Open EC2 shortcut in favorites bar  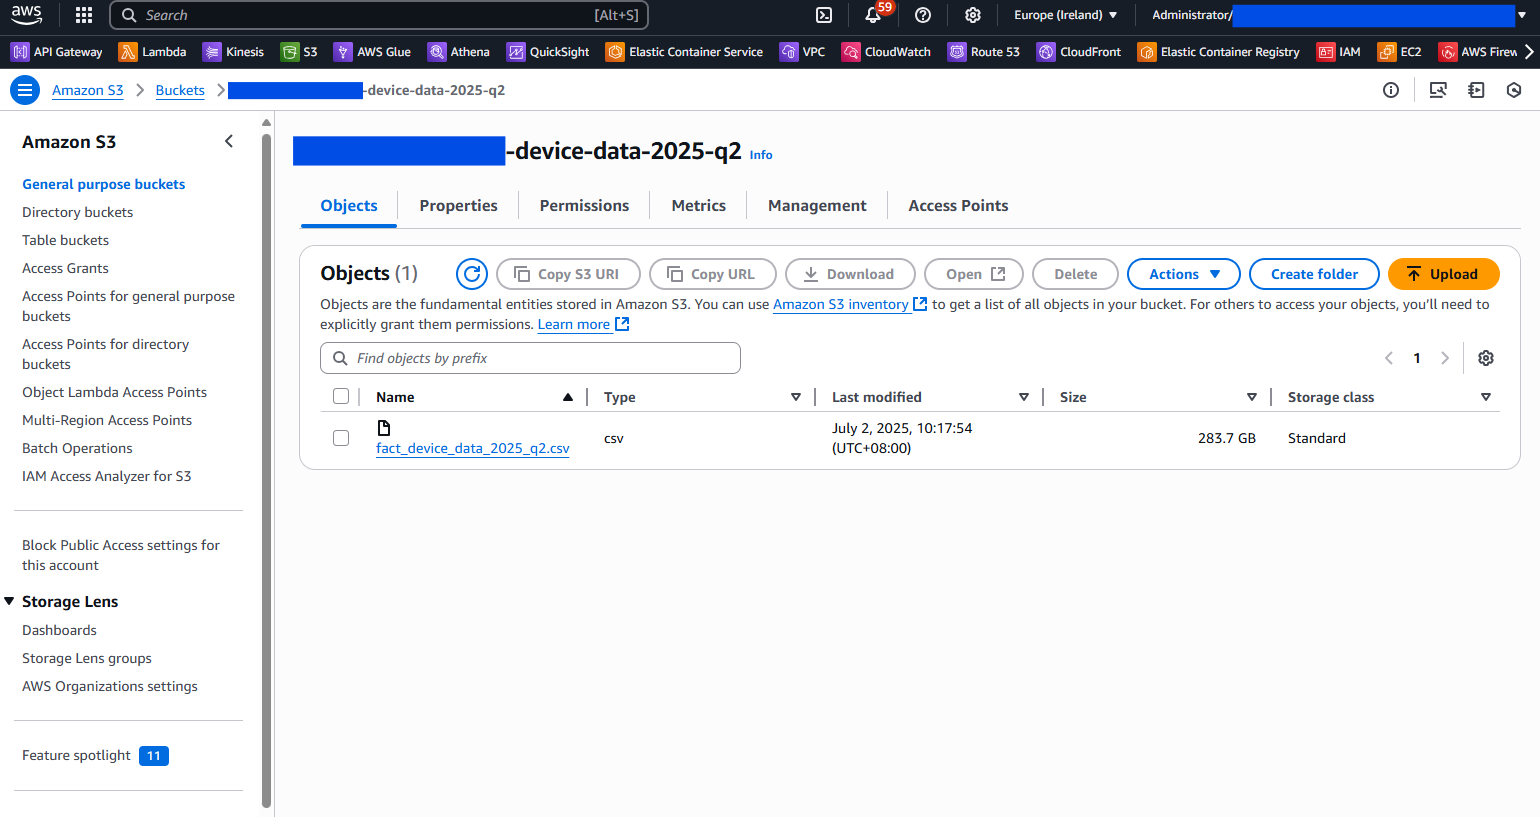click(1400, 52)
